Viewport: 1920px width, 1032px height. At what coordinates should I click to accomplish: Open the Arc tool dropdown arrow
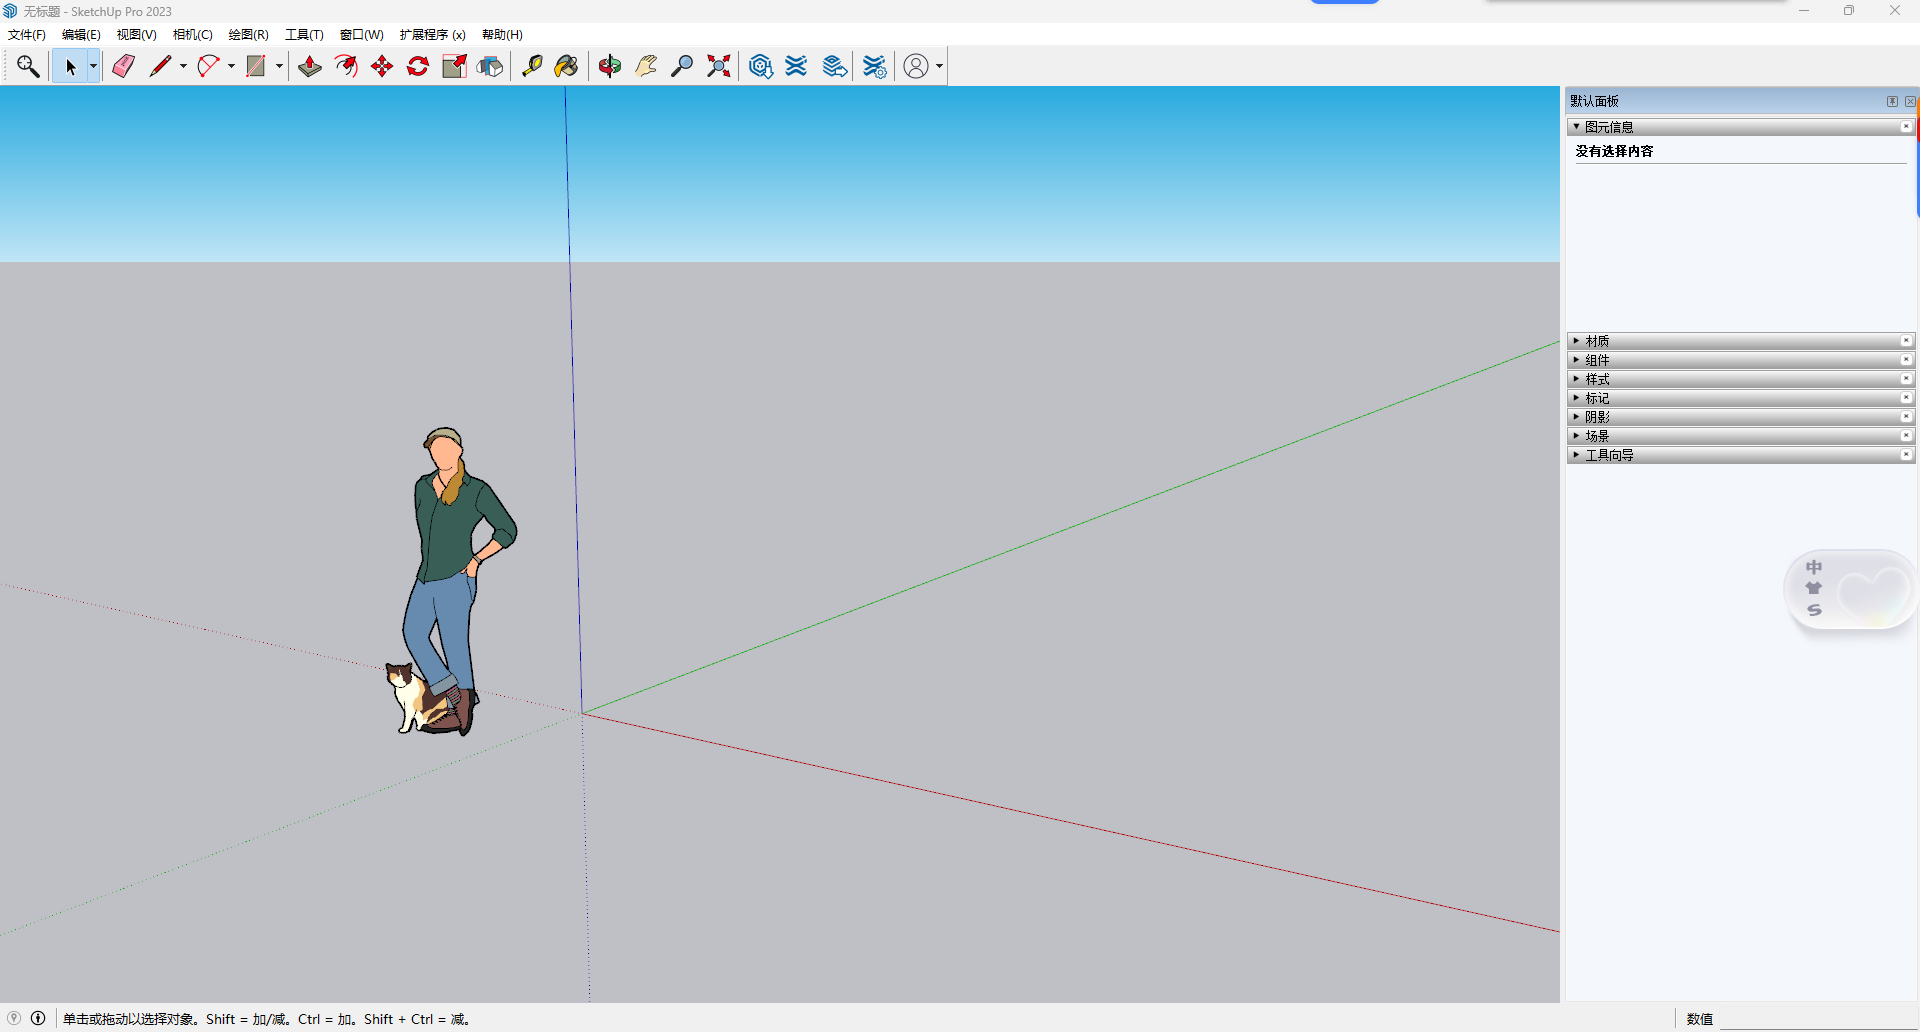tap(230, 66)
